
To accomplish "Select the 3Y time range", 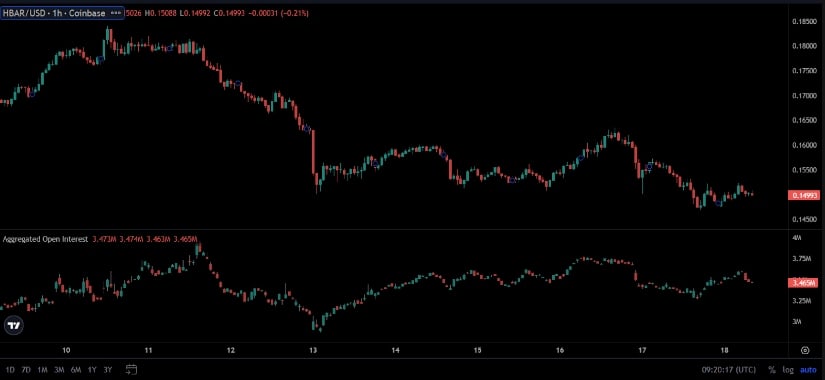I will pos(108,369).
